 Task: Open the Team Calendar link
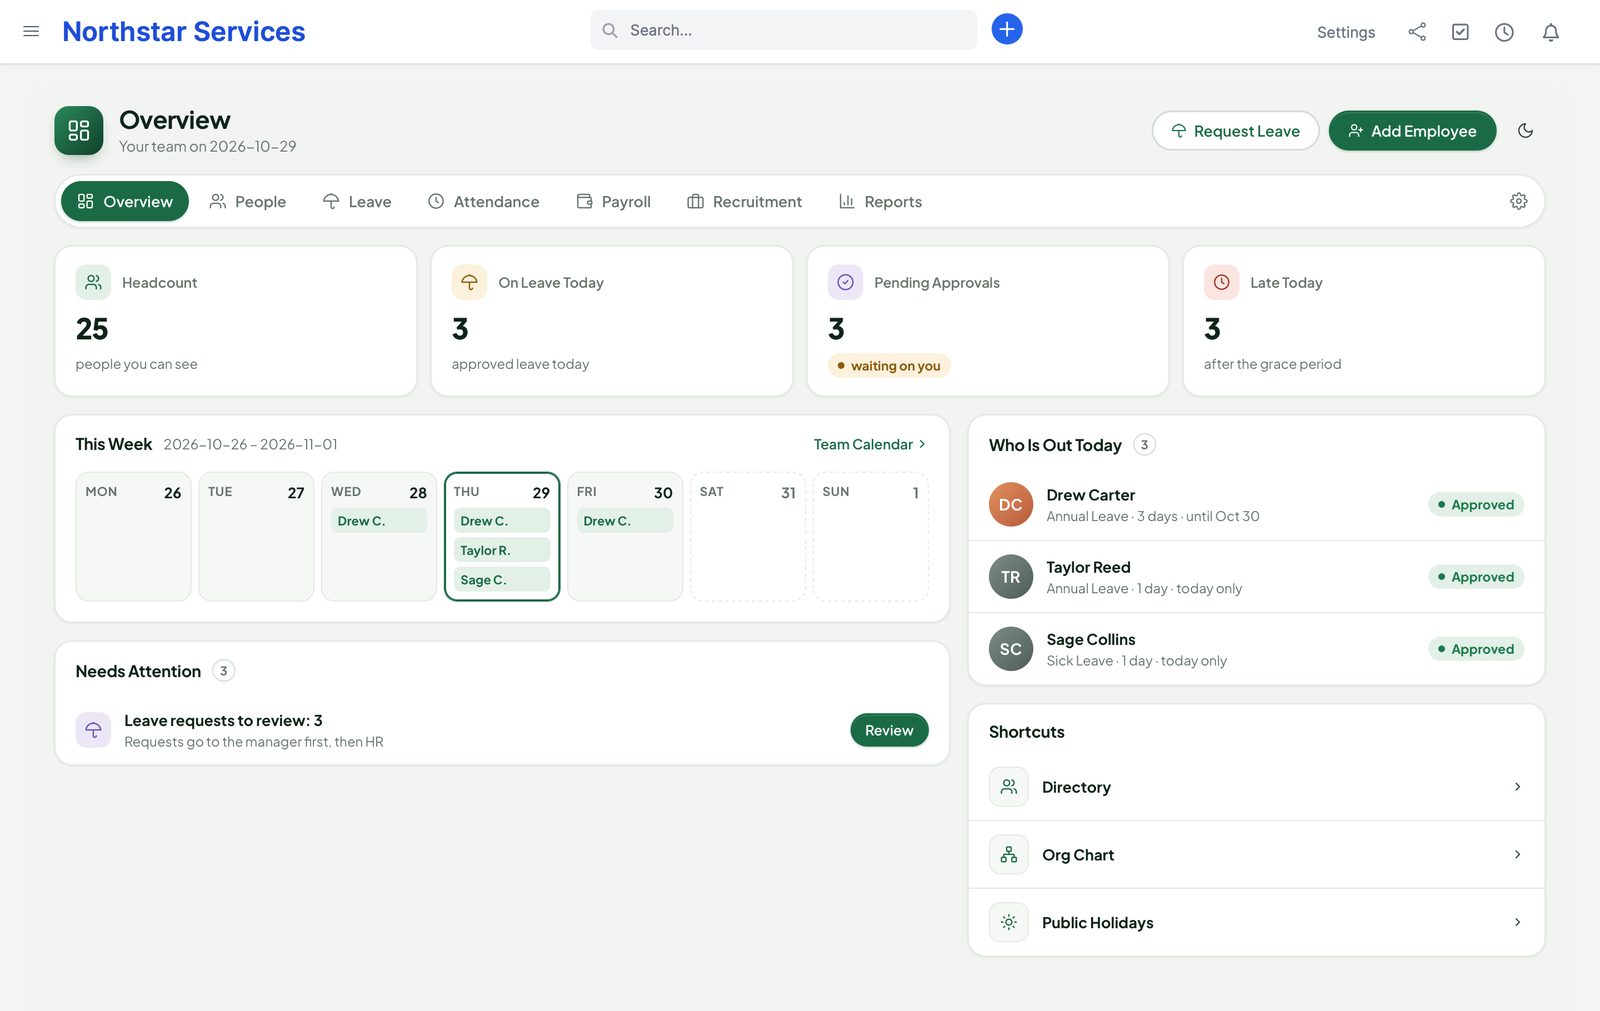(x=870, y=444)
